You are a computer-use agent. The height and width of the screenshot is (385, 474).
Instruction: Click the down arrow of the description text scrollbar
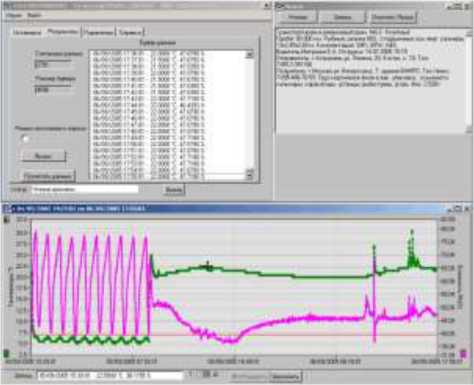click(x=469, y=130)
